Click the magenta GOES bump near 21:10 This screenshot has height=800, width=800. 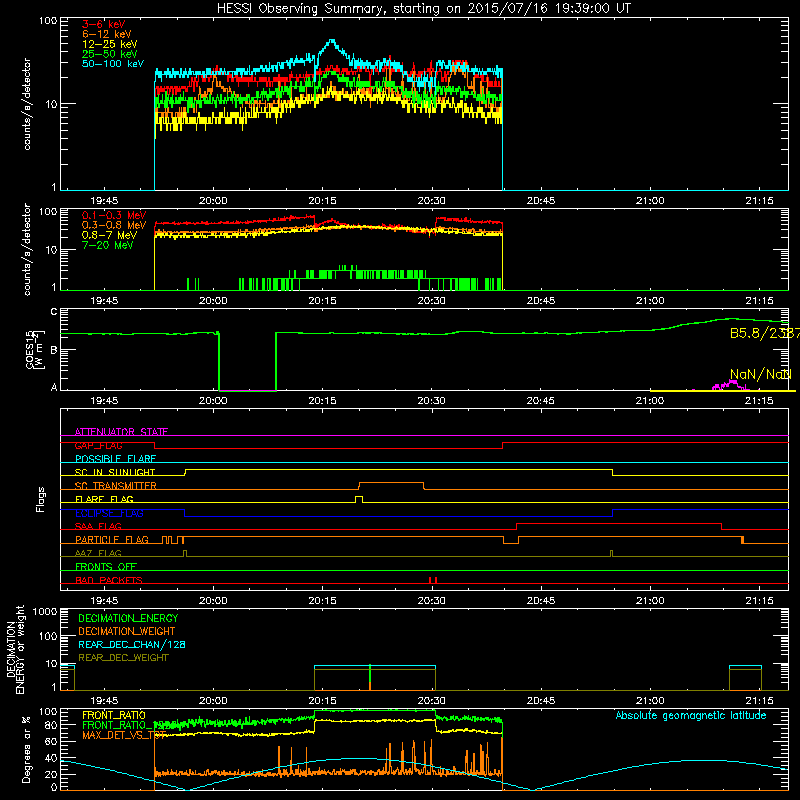click(x=732, y=385)
